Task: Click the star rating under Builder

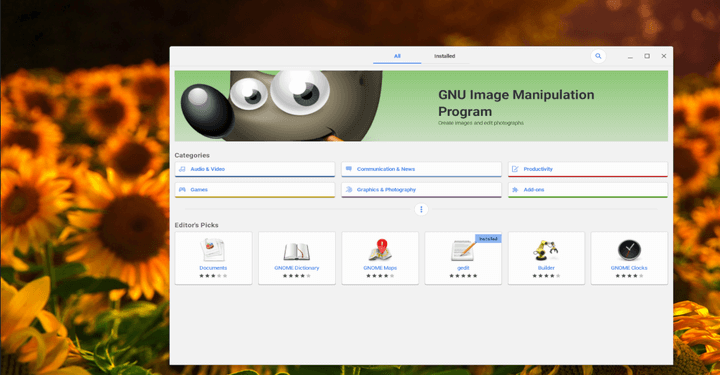Action: pos(546,276)
